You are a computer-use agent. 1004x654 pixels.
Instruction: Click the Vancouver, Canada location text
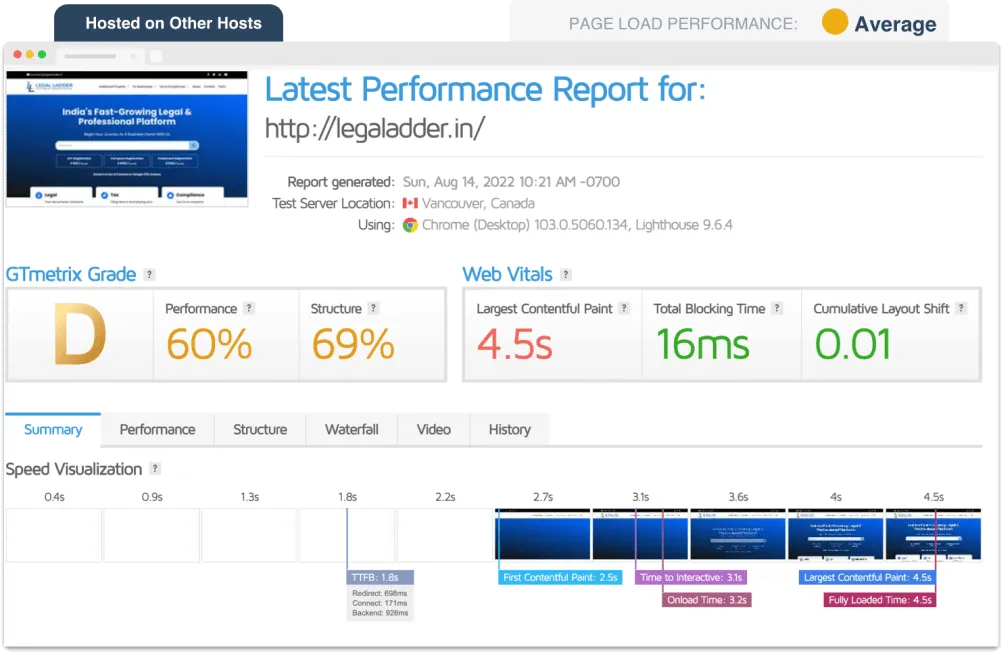pyautogui.click(x=478, y=203)
